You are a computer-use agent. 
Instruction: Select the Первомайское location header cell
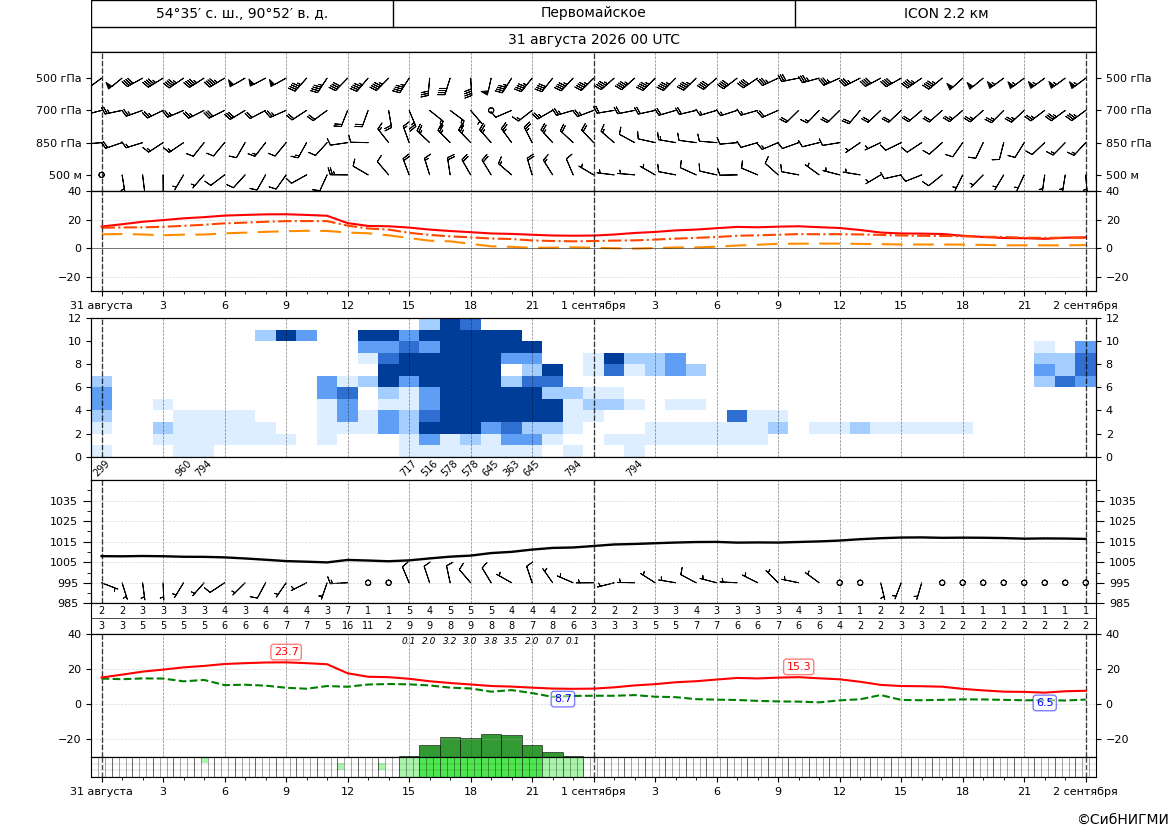(x=593, y=13)
